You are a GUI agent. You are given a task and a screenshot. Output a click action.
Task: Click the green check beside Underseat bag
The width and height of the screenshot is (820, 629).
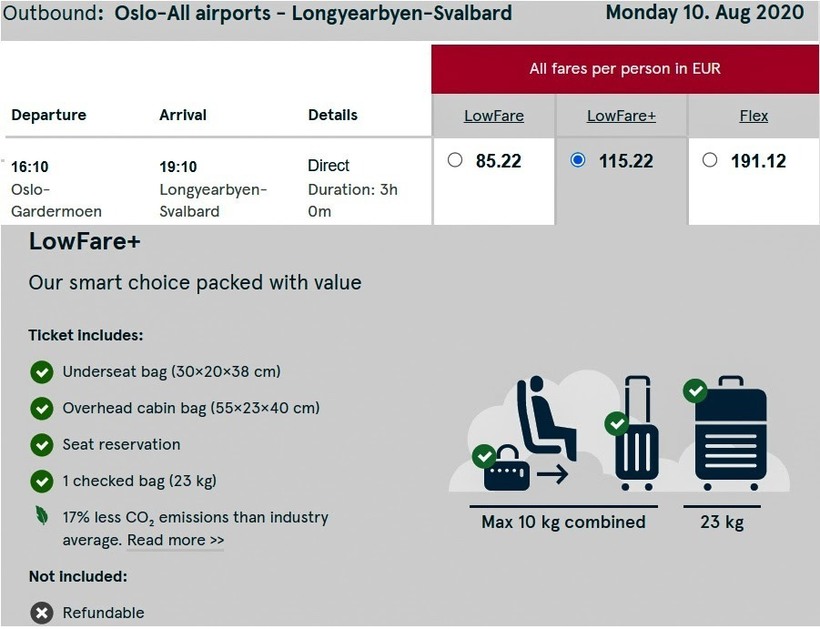click(41, 373)
